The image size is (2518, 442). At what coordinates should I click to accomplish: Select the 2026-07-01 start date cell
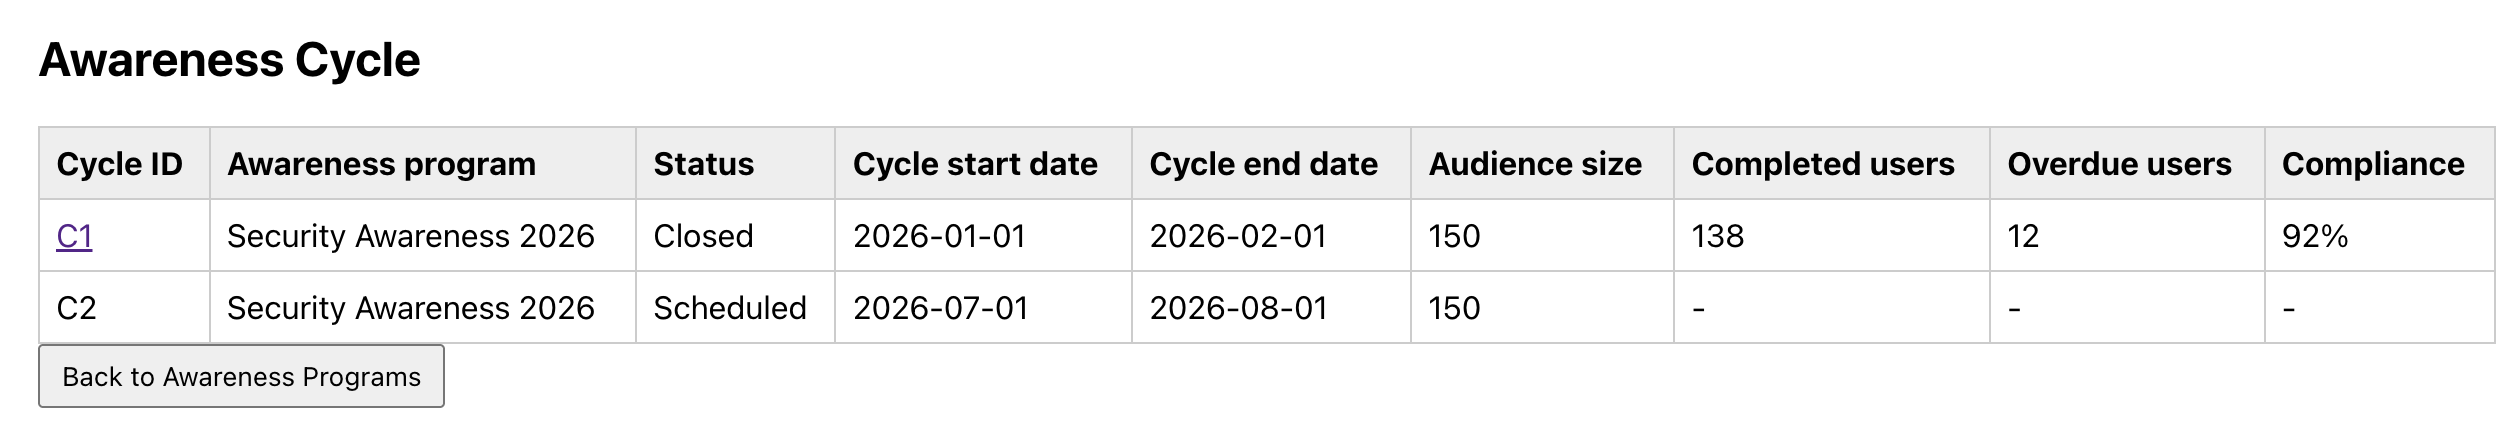point(940,308)
